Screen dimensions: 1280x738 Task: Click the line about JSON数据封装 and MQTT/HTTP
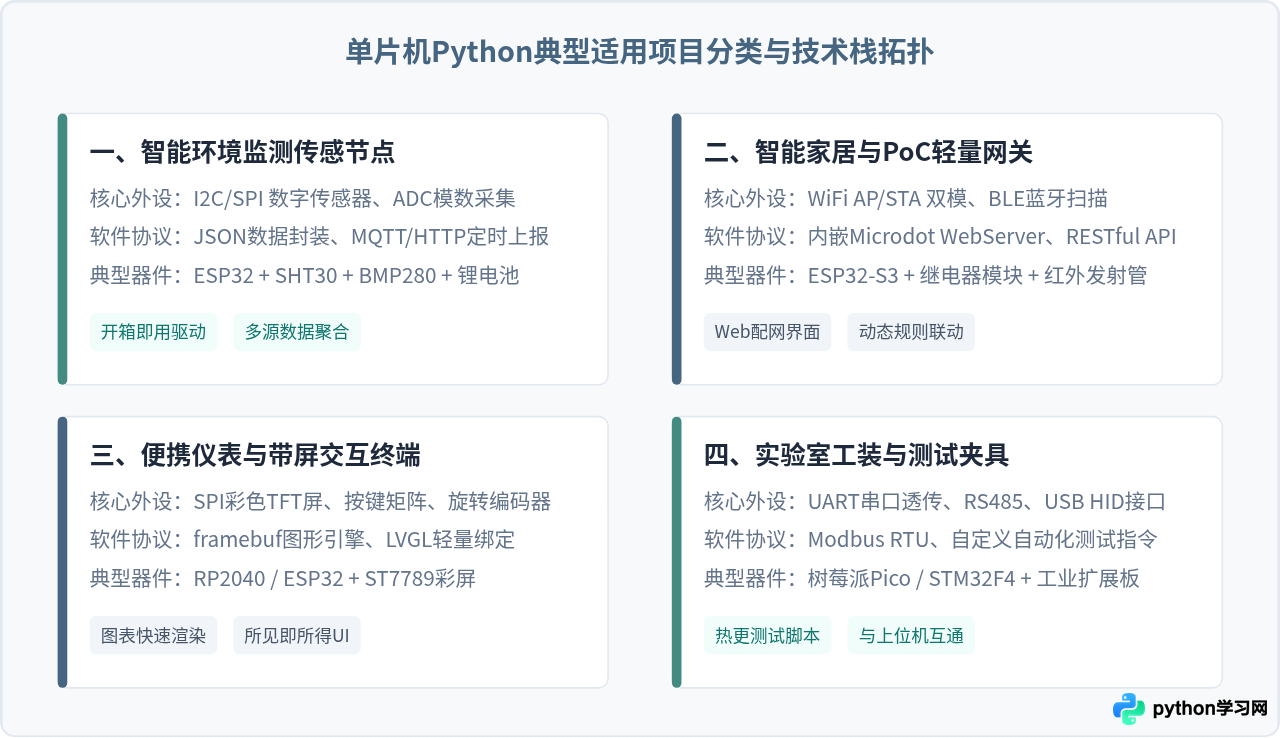coord(320,237)
